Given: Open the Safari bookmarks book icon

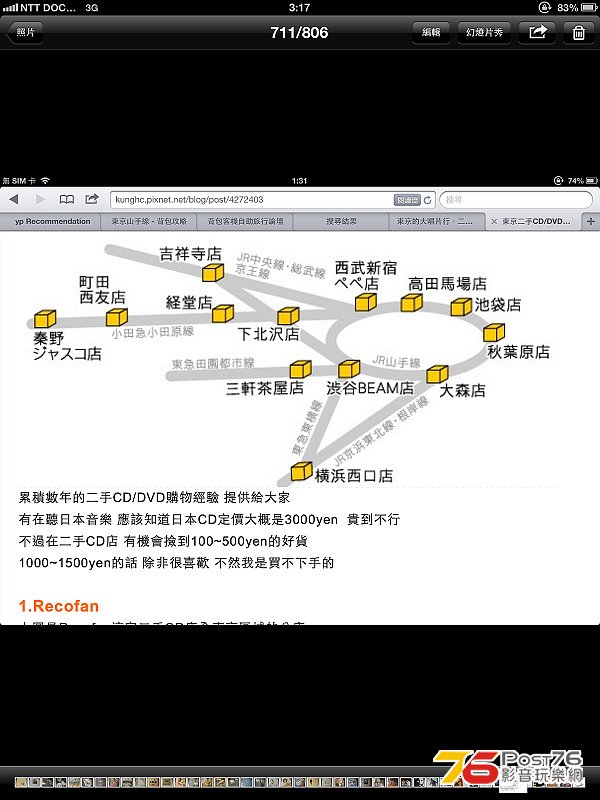Looking at the screenshot, I should pyautogui.click(x=67, y=199).
